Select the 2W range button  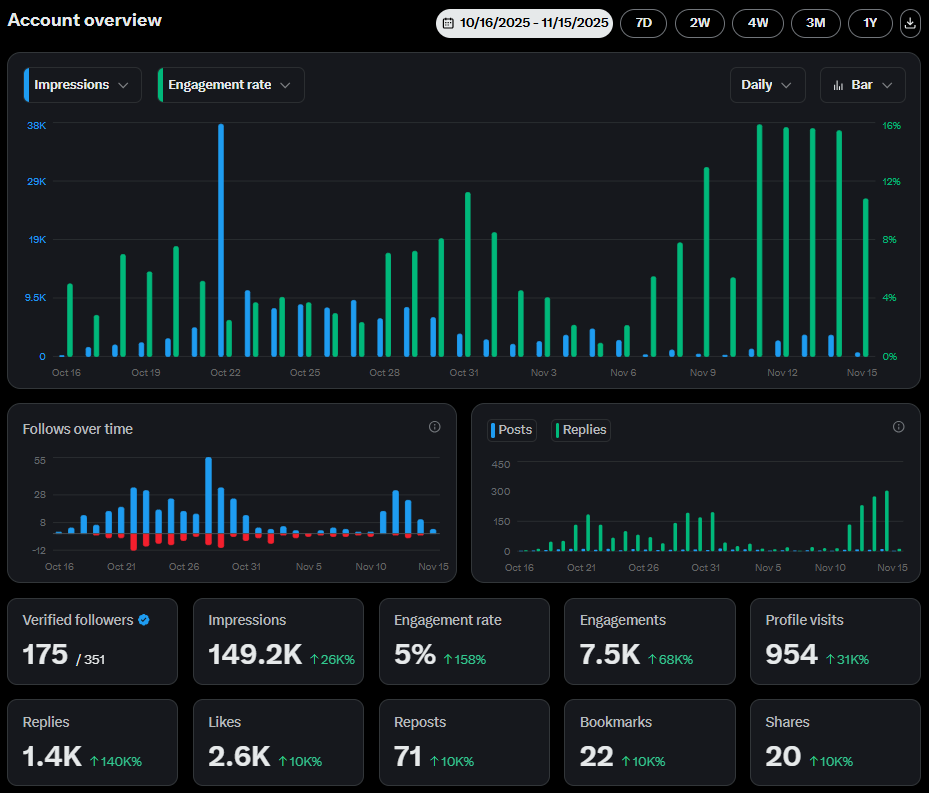[x=699, y=23]
